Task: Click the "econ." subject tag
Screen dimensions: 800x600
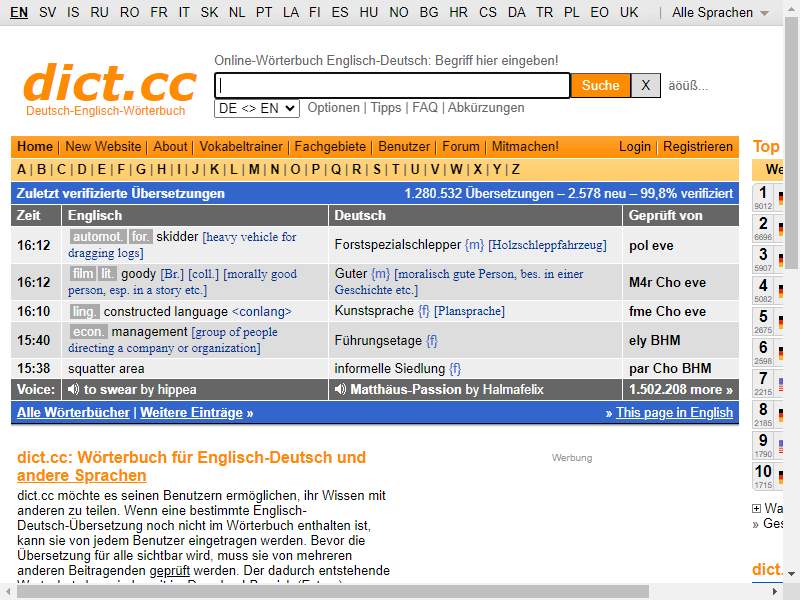Action: point(88,332)
